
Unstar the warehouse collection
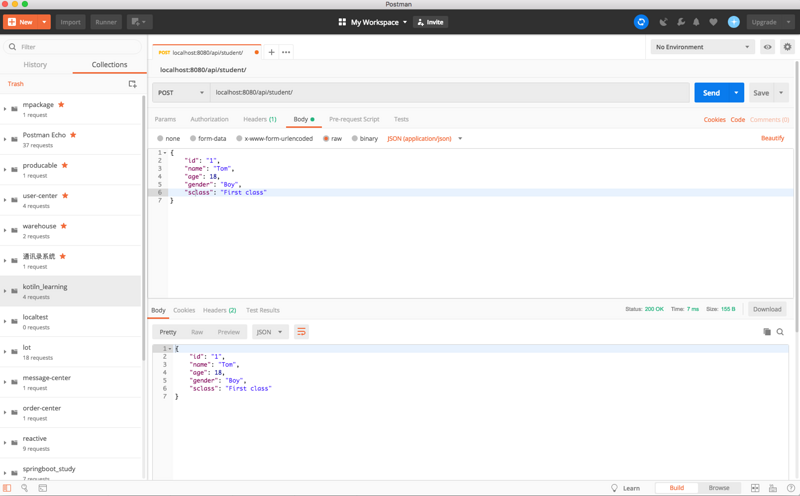(x=64, y=226)
